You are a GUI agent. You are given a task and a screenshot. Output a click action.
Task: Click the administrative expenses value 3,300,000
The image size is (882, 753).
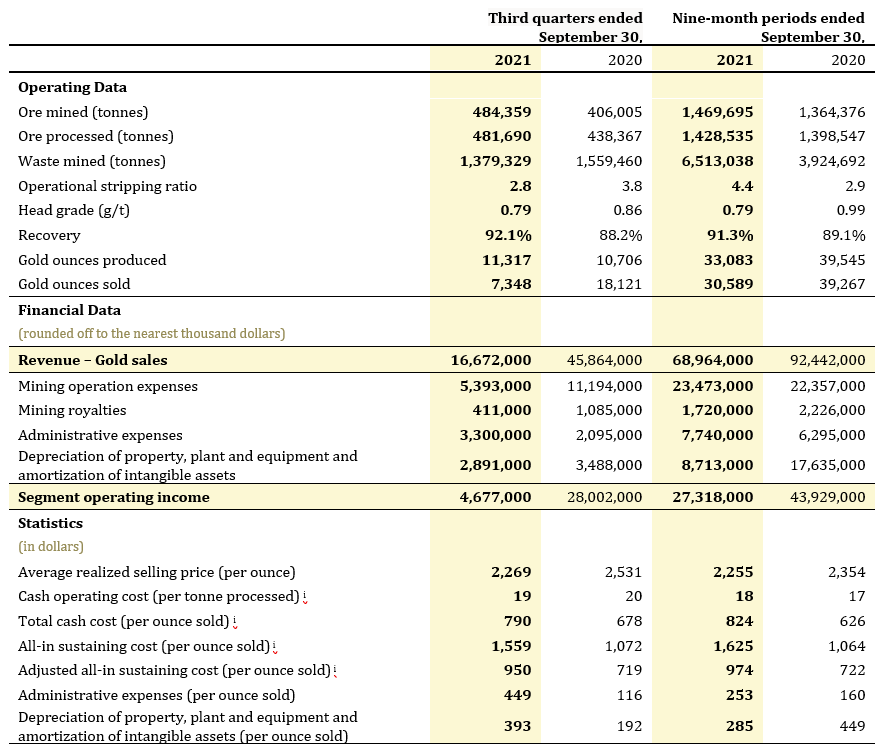pos(495,435)
